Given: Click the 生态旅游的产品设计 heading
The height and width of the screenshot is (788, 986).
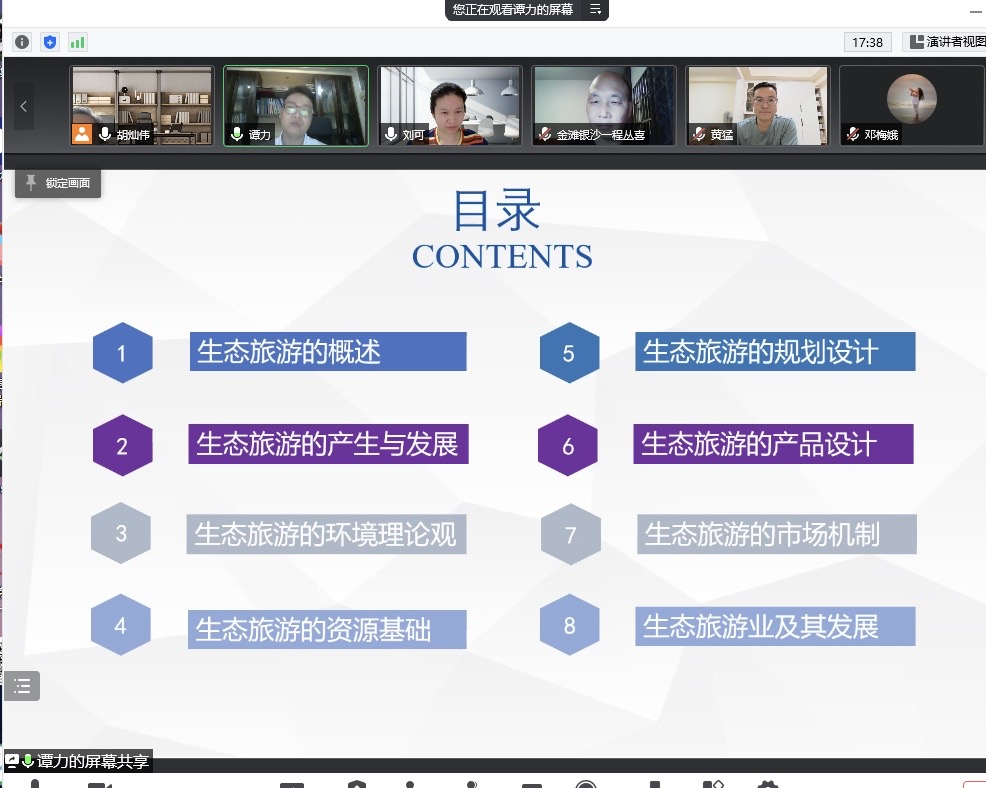Looking at the screenshot, I should point(772,444).
